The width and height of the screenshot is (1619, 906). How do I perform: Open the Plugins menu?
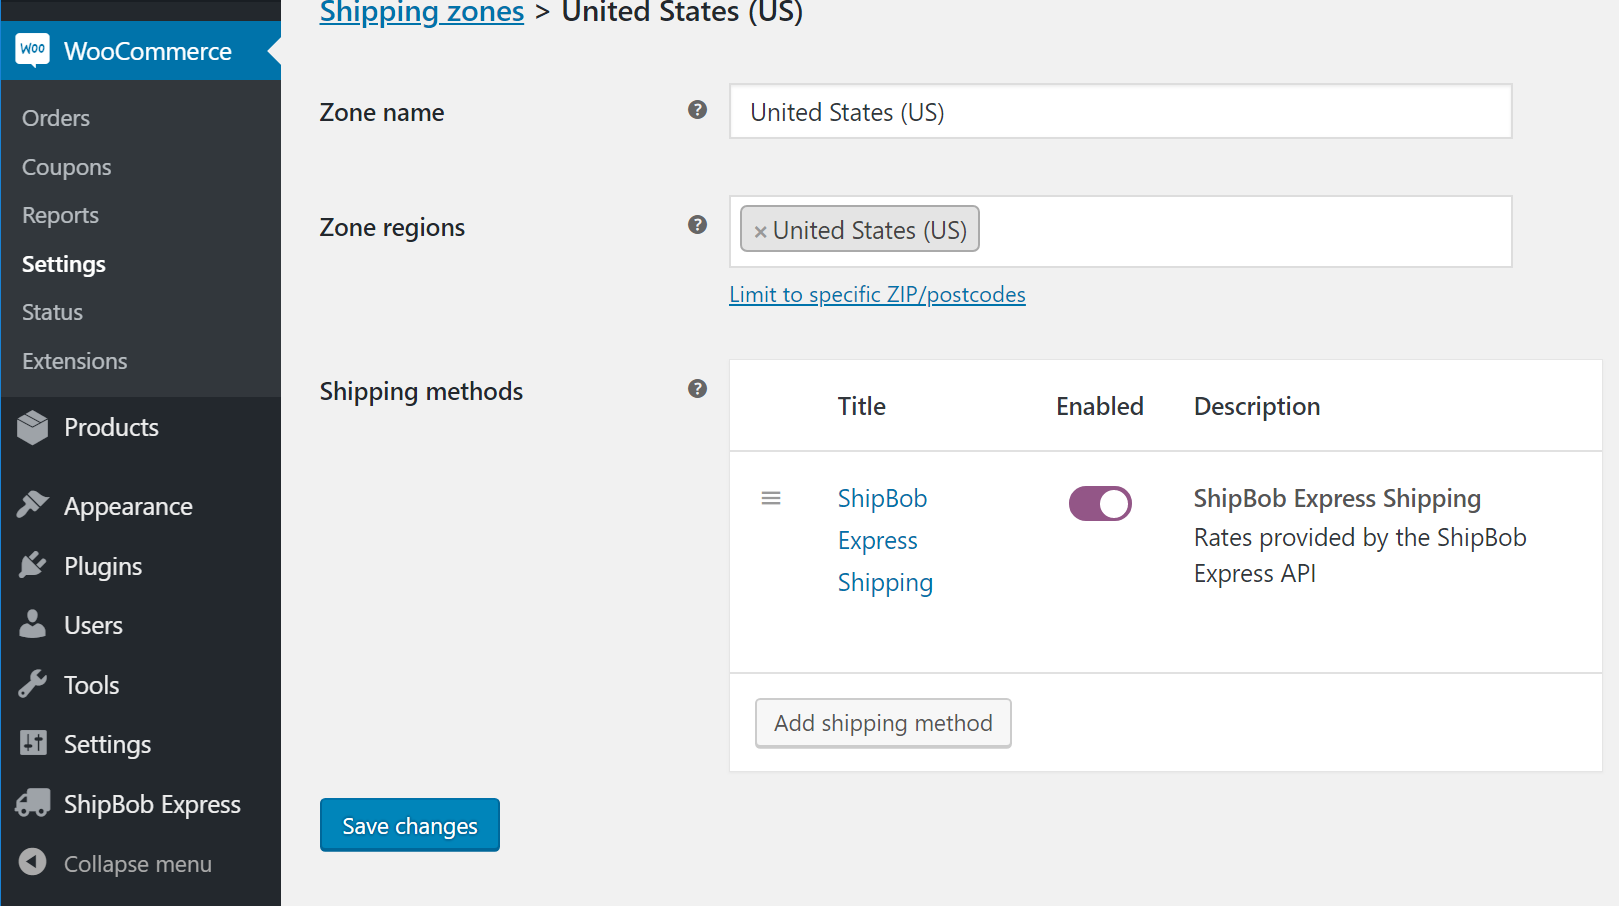pyautogui.click(x=103, y=566)
